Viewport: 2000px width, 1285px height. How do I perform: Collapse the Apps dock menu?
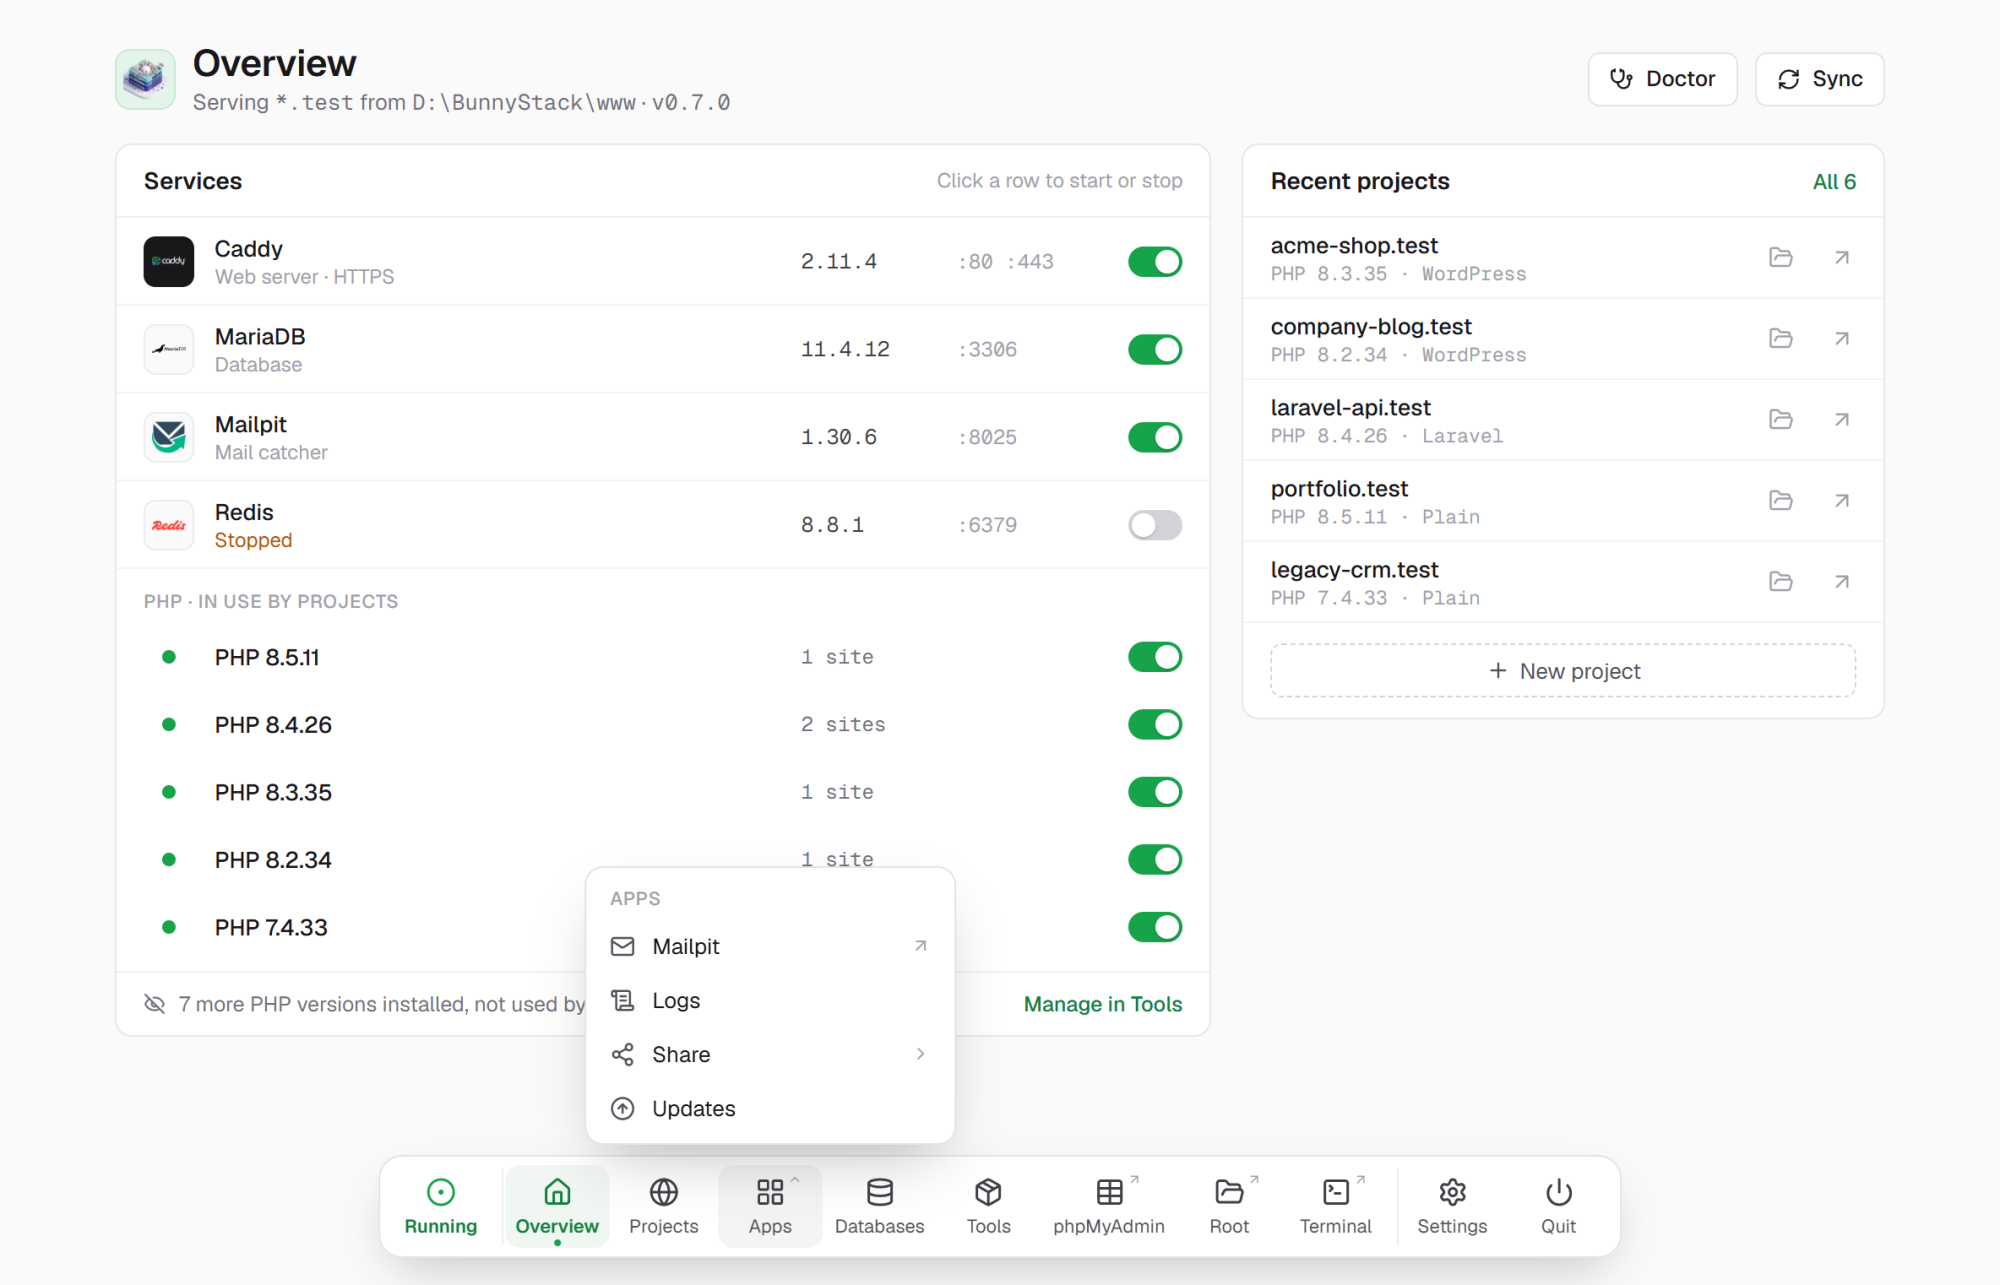pos(769,1206)
